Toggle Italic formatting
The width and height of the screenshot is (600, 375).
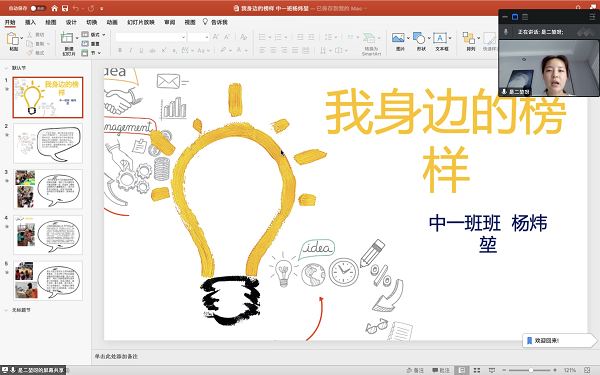130,50
